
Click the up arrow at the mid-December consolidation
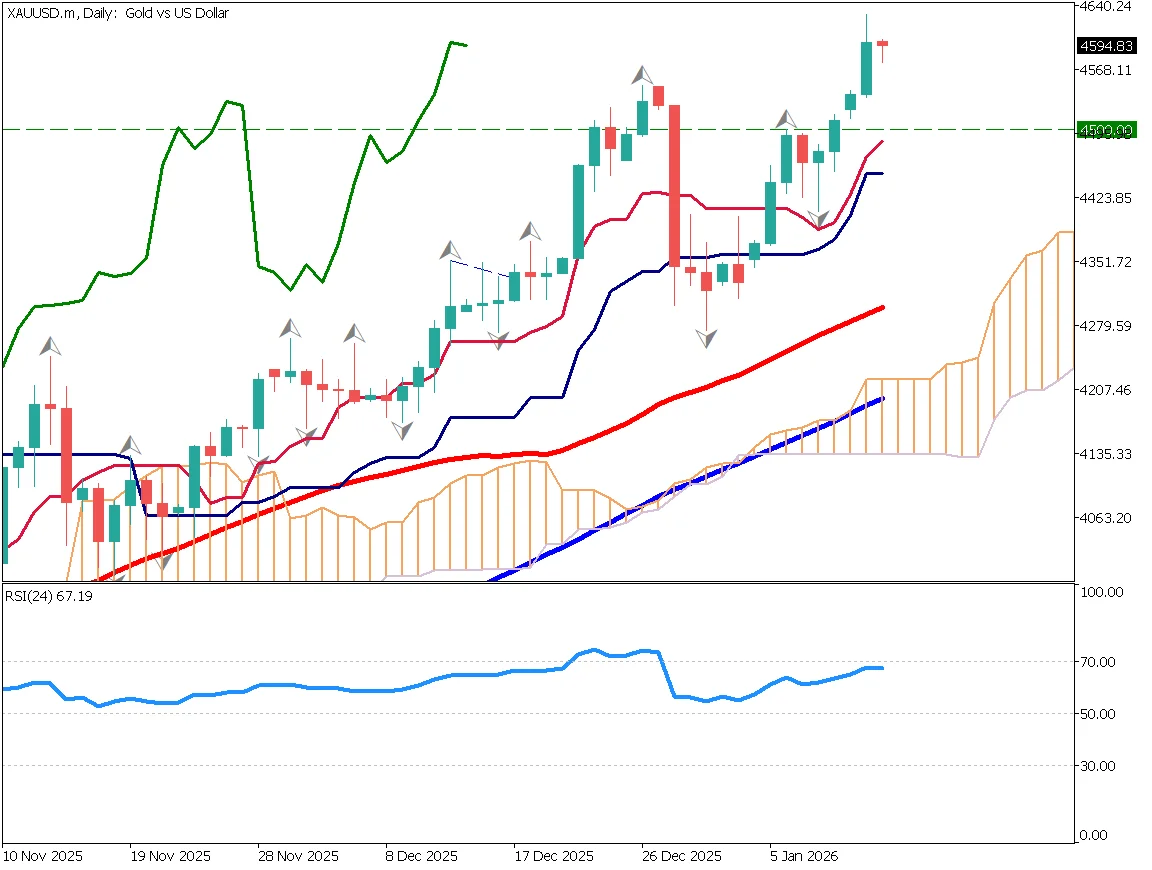[x=450, y=252]
